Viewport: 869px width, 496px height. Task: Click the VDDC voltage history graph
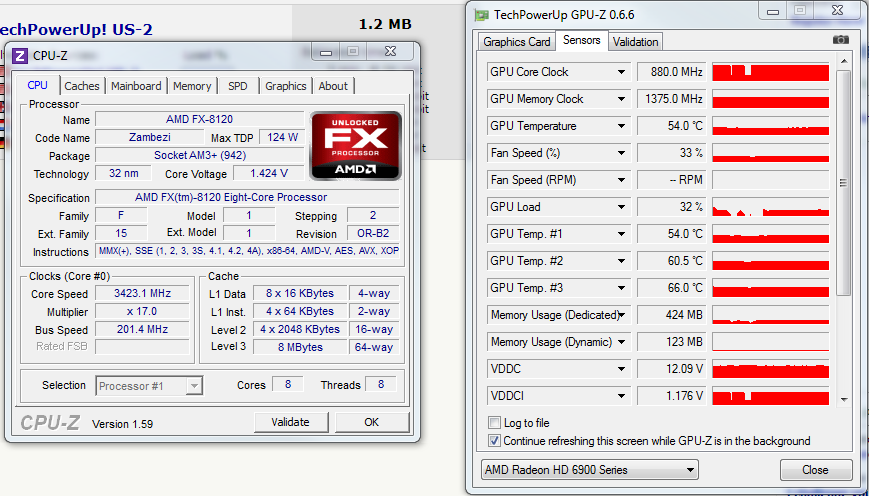tap(770, 369)
